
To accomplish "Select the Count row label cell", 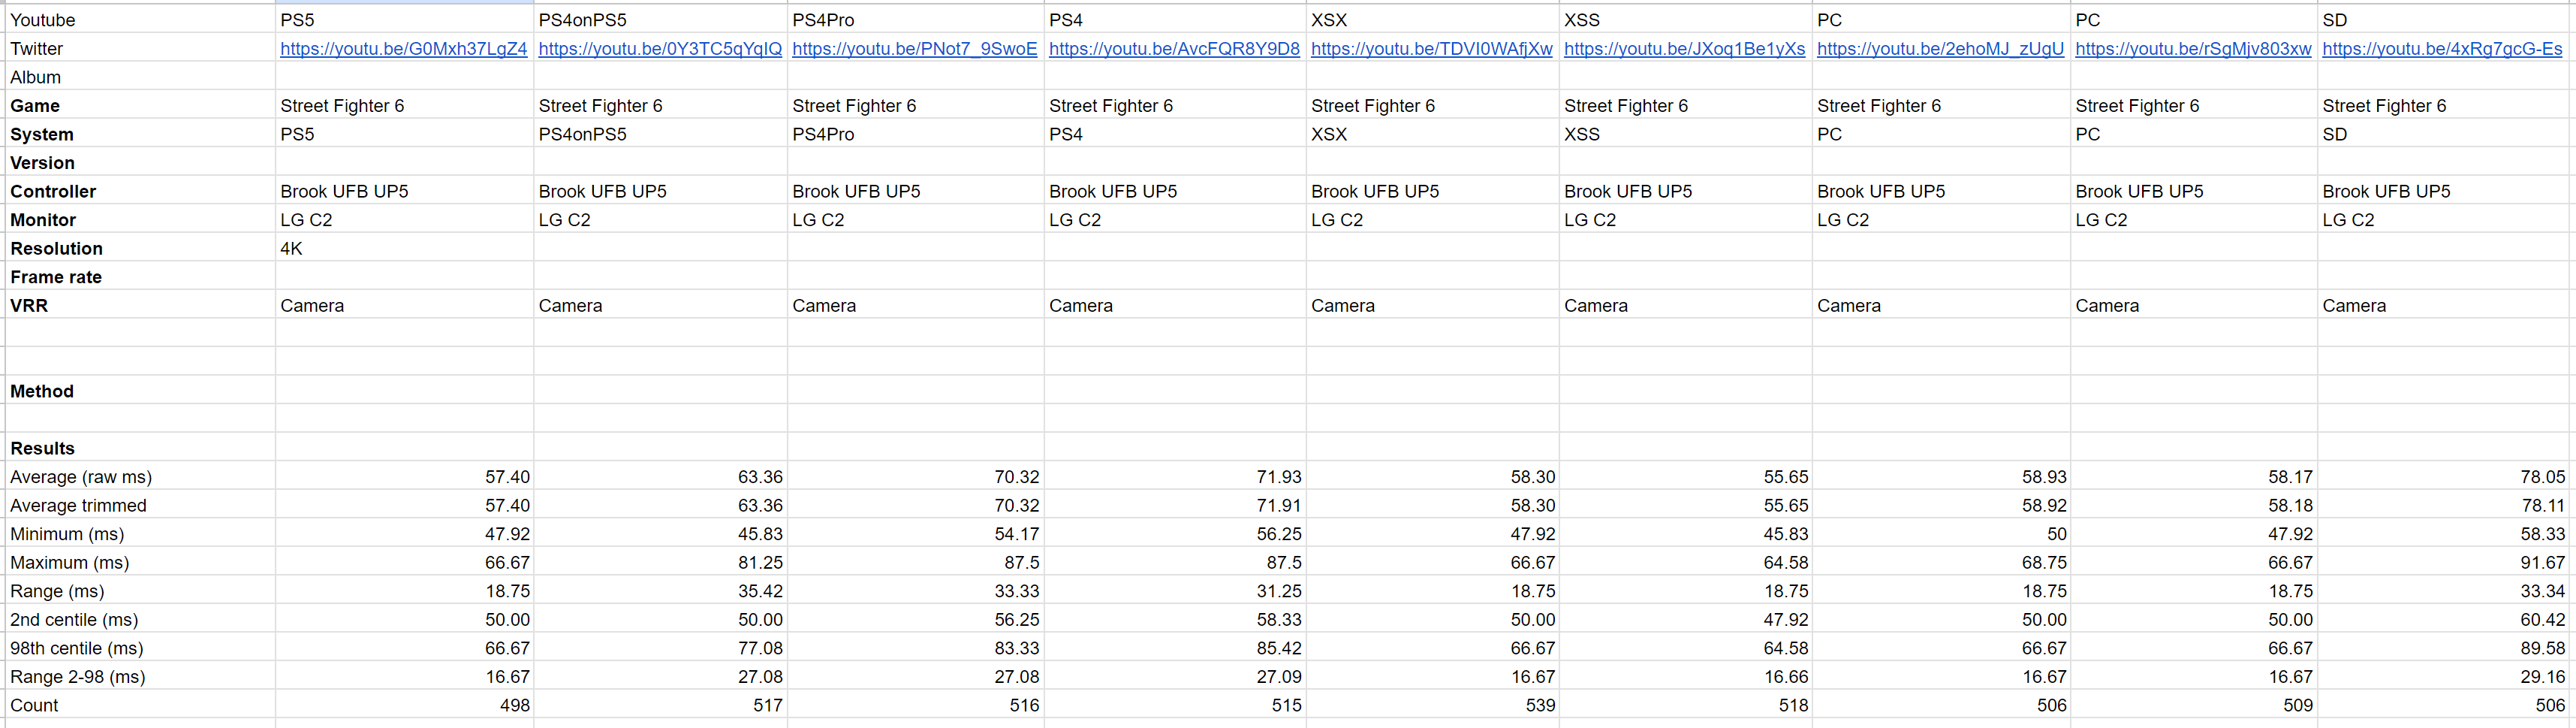I will pos(140,705).
